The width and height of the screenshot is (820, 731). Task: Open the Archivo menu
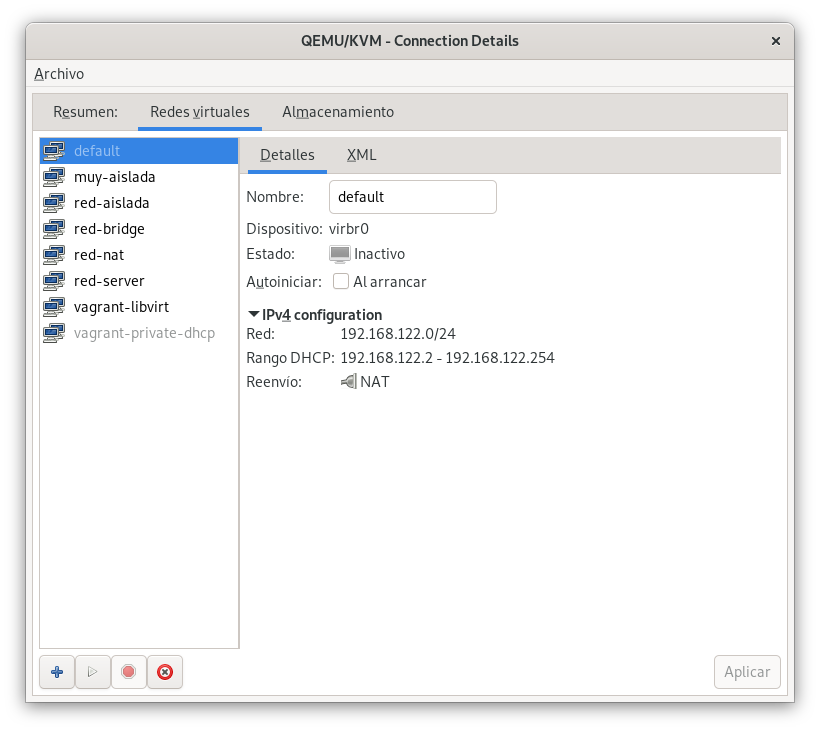(x=59, y=74)
